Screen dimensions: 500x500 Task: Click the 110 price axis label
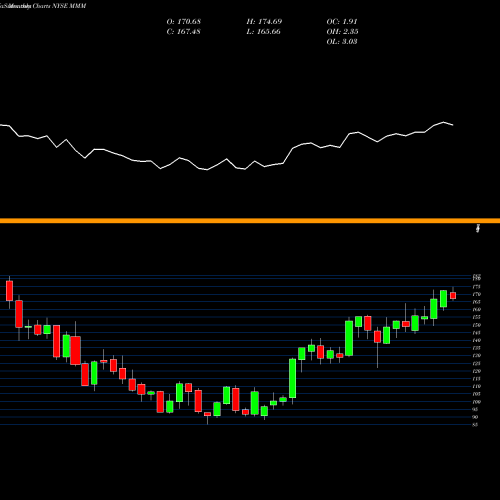477,386
